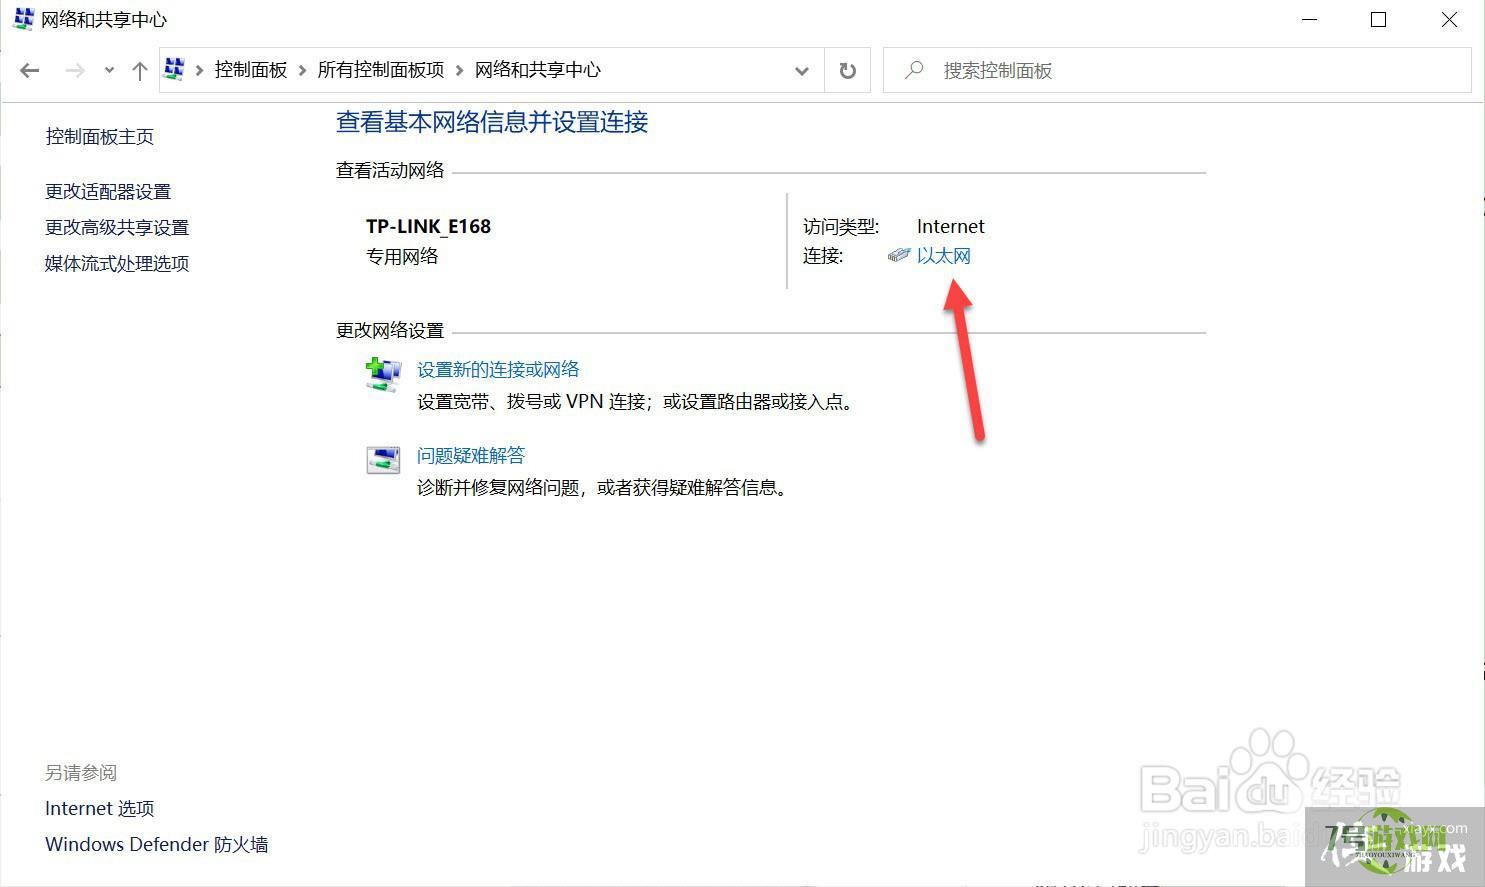Open 控制面板主页 link
Image resolution: width=1485 pixels, height=887 pixels.
pos(100,137)
